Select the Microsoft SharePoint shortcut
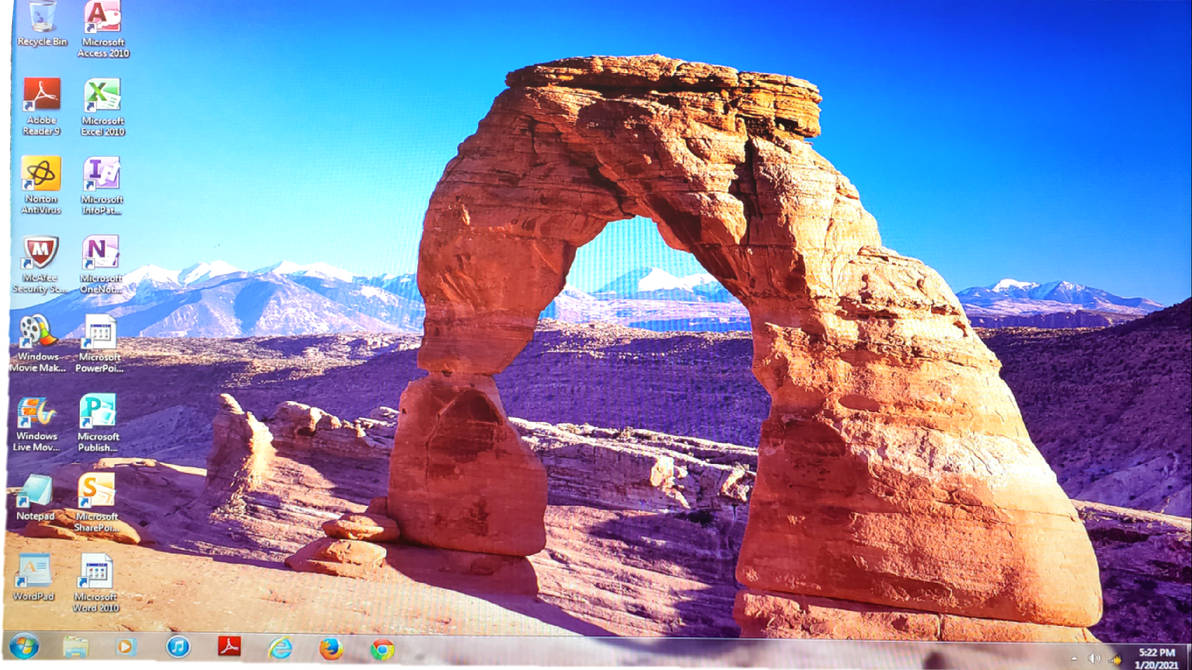Viewport: 1192px width, 670px height. (97, 503)
